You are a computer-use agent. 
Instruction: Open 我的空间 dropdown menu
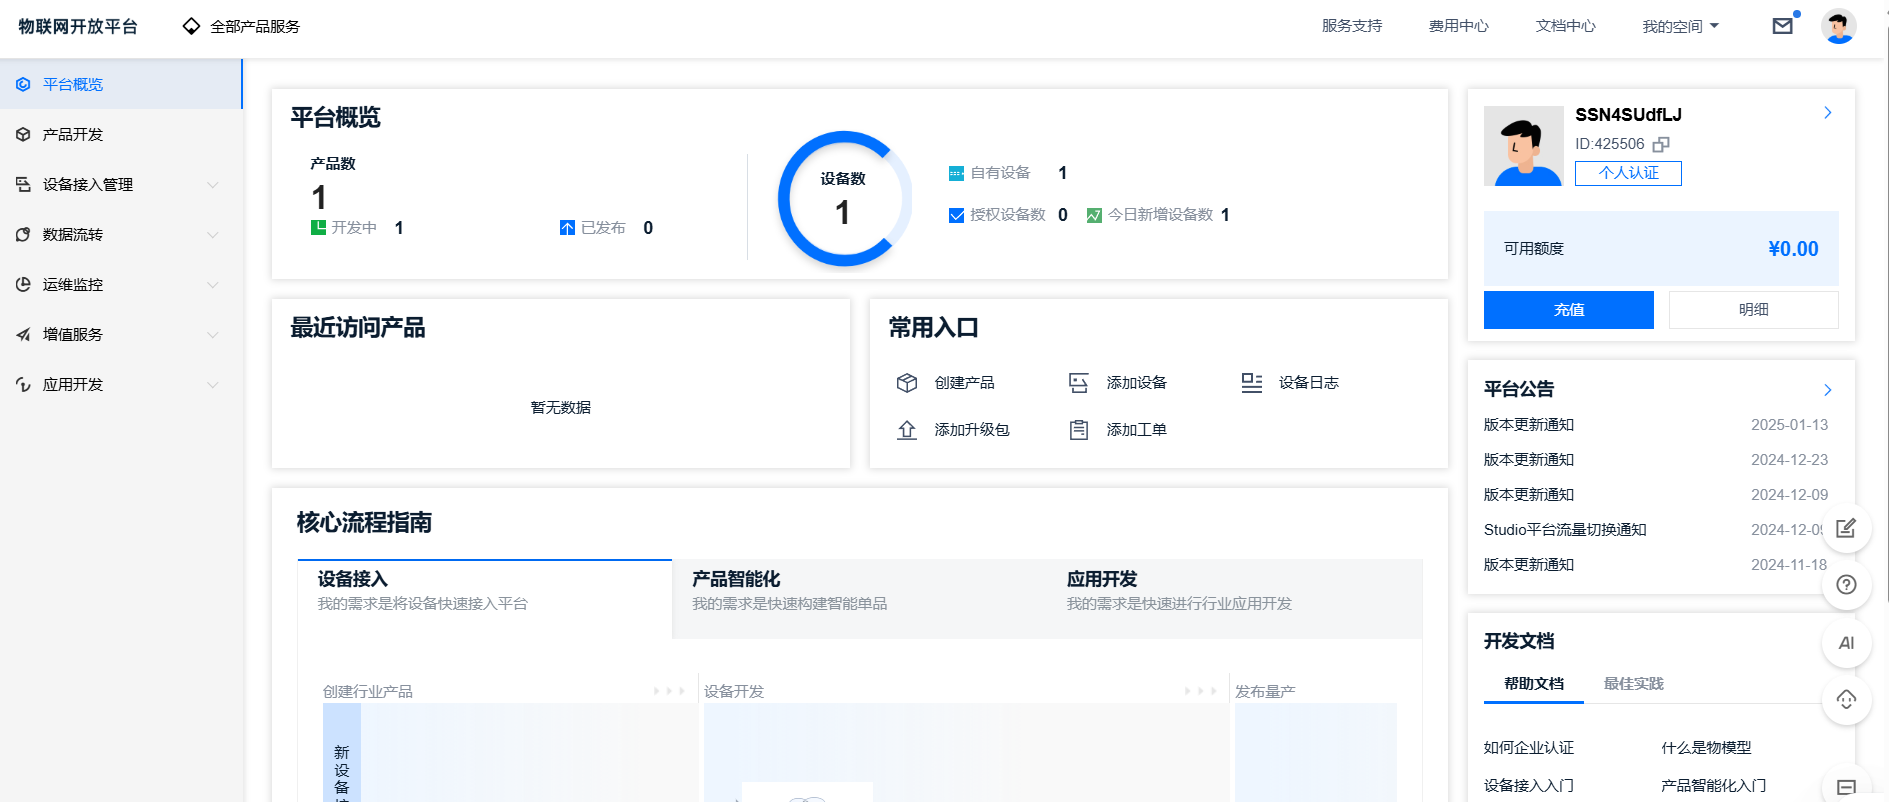(1680, 26)
